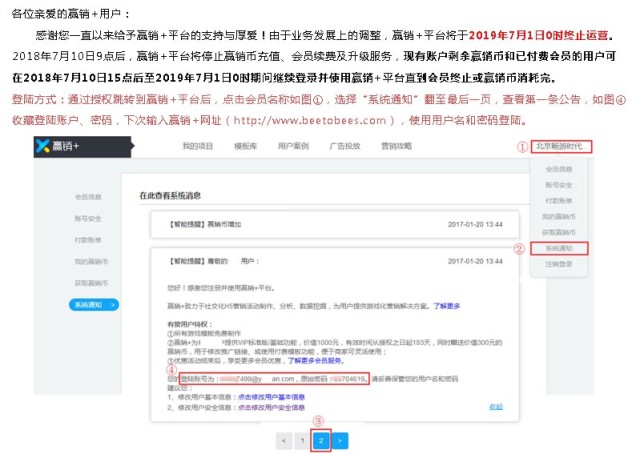Choose 系统通知 in the user dropdown menu
This screenshot has width=640, height=454.
pyautogui.click(x=559, y=248)
